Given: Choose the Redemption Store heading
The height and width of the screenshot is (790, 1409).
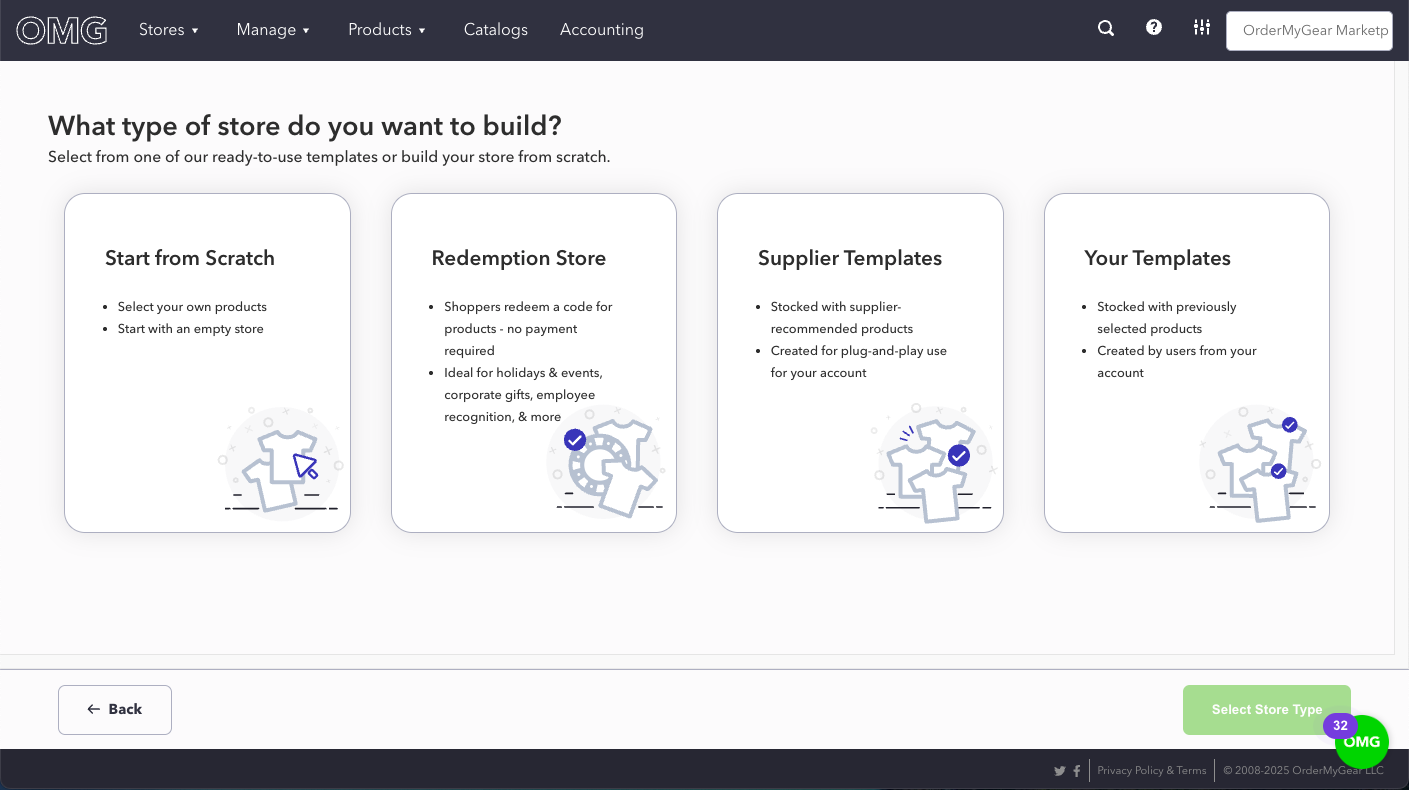Looking at the screenshot, I should tap(519, 258).
